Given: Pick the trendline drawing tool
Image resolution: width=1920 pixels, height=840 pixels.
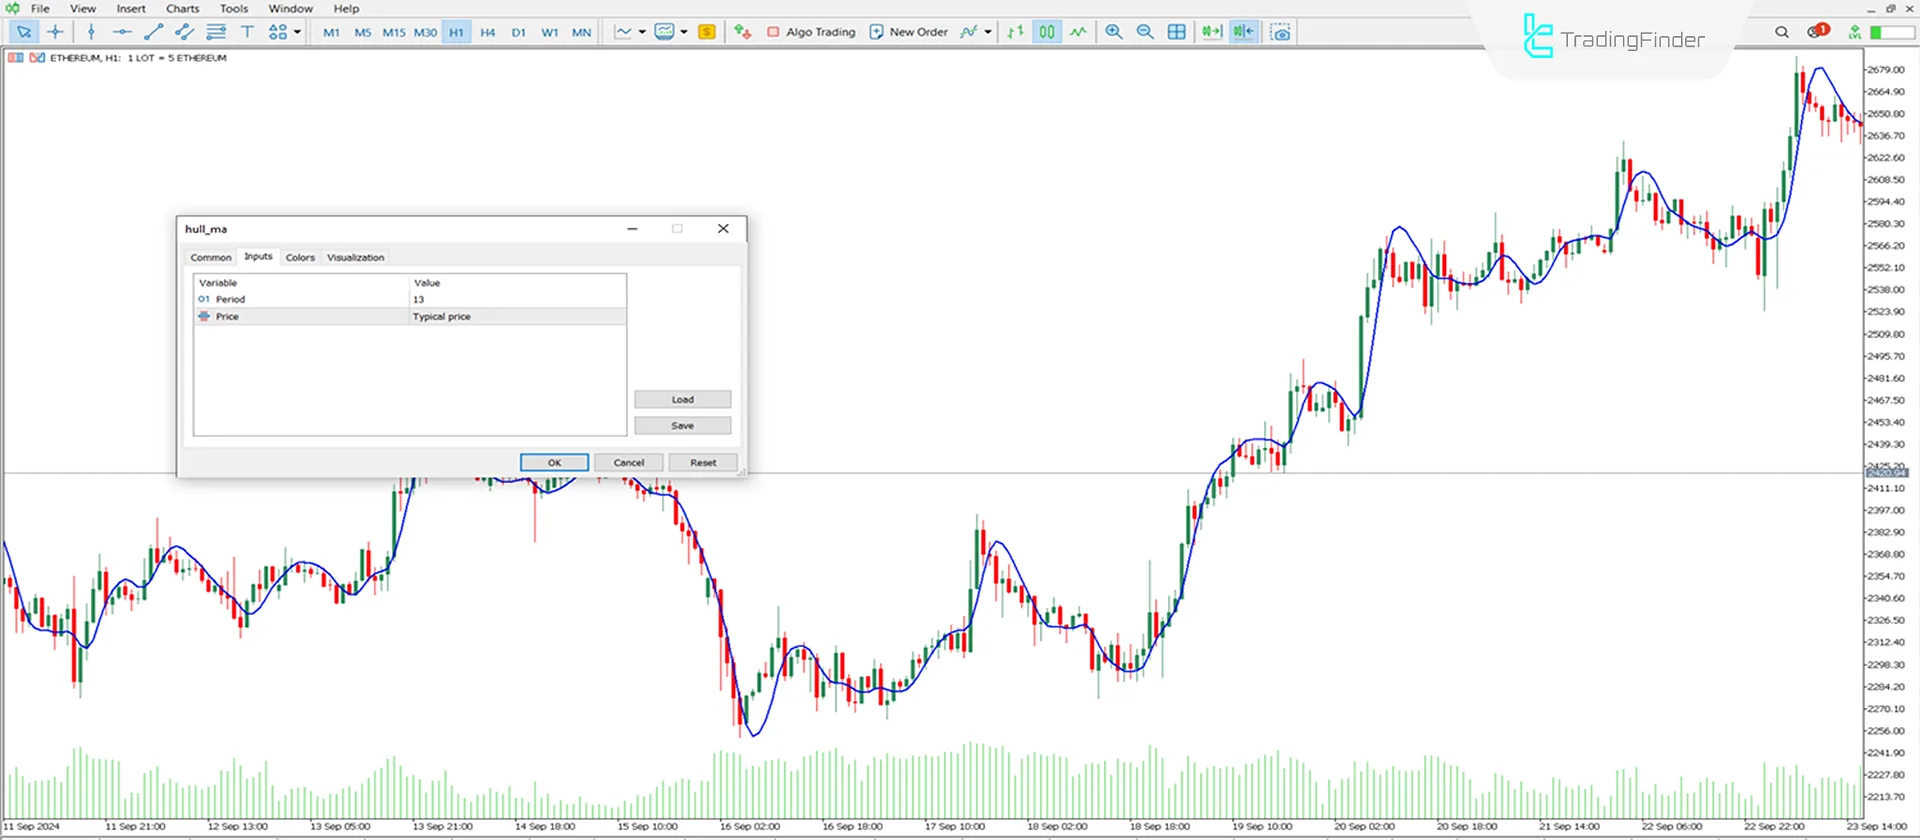Looking at the screenshot, I should (x=153, y=32).
